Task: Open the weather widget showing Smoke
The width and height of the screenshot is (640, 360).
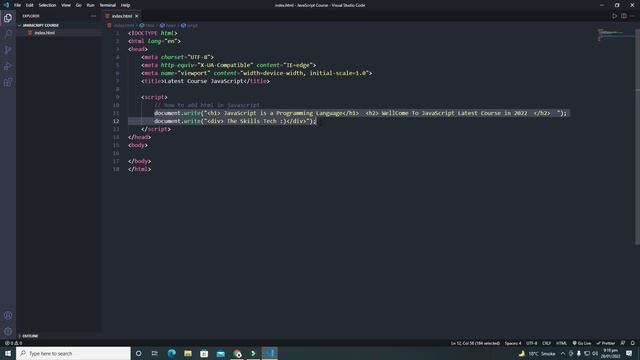Action: (537, 353)
